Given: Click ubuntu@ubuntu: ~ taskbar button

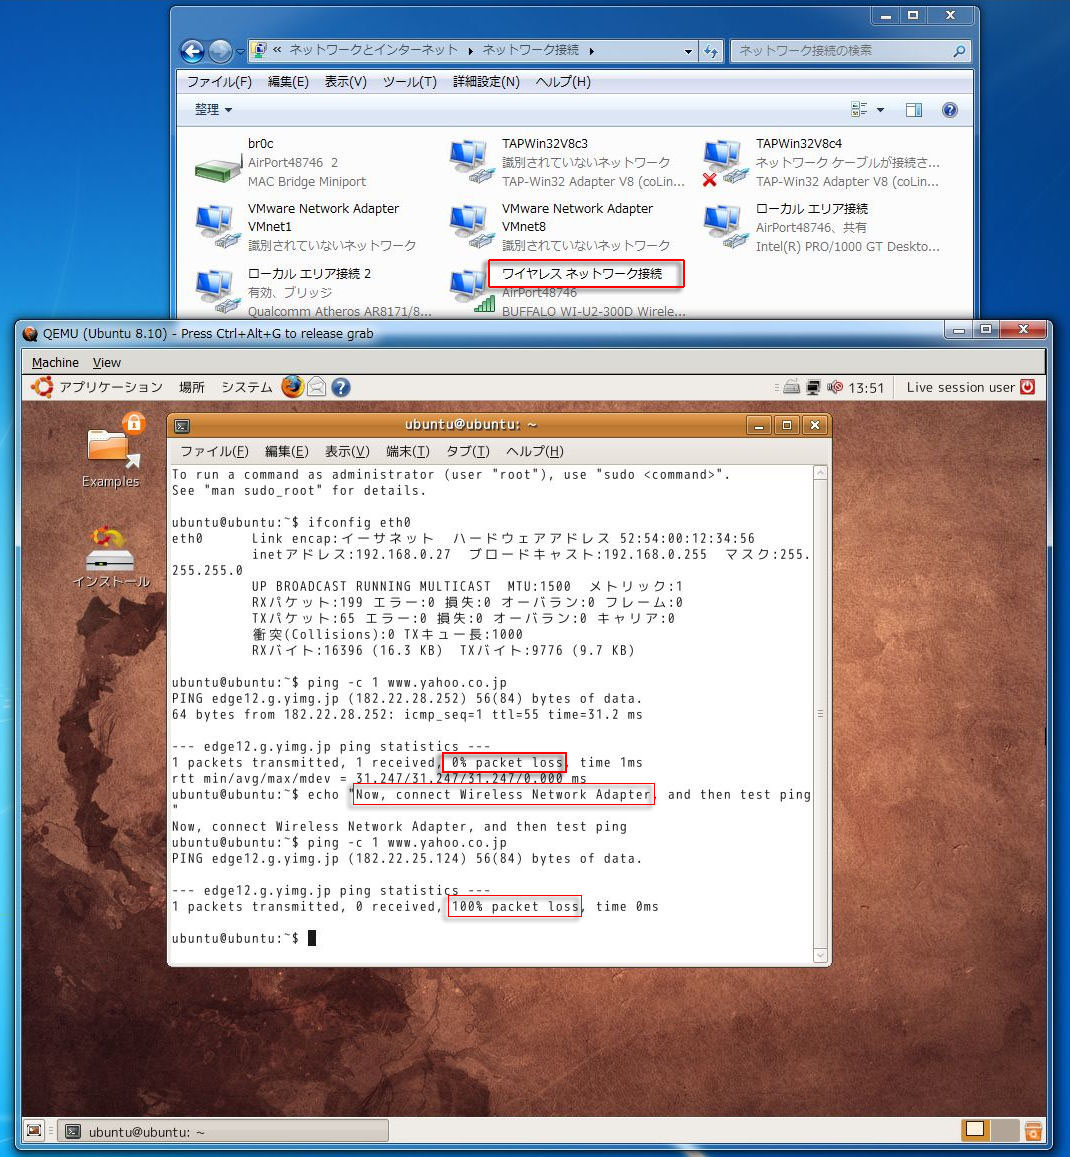Looking at the screenshot, I should 224,1131.
